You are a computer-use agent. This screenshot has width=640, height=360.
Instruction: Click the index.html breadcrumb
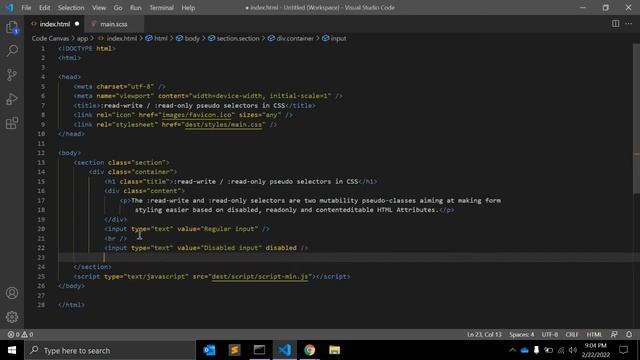(x=118, y=38)
